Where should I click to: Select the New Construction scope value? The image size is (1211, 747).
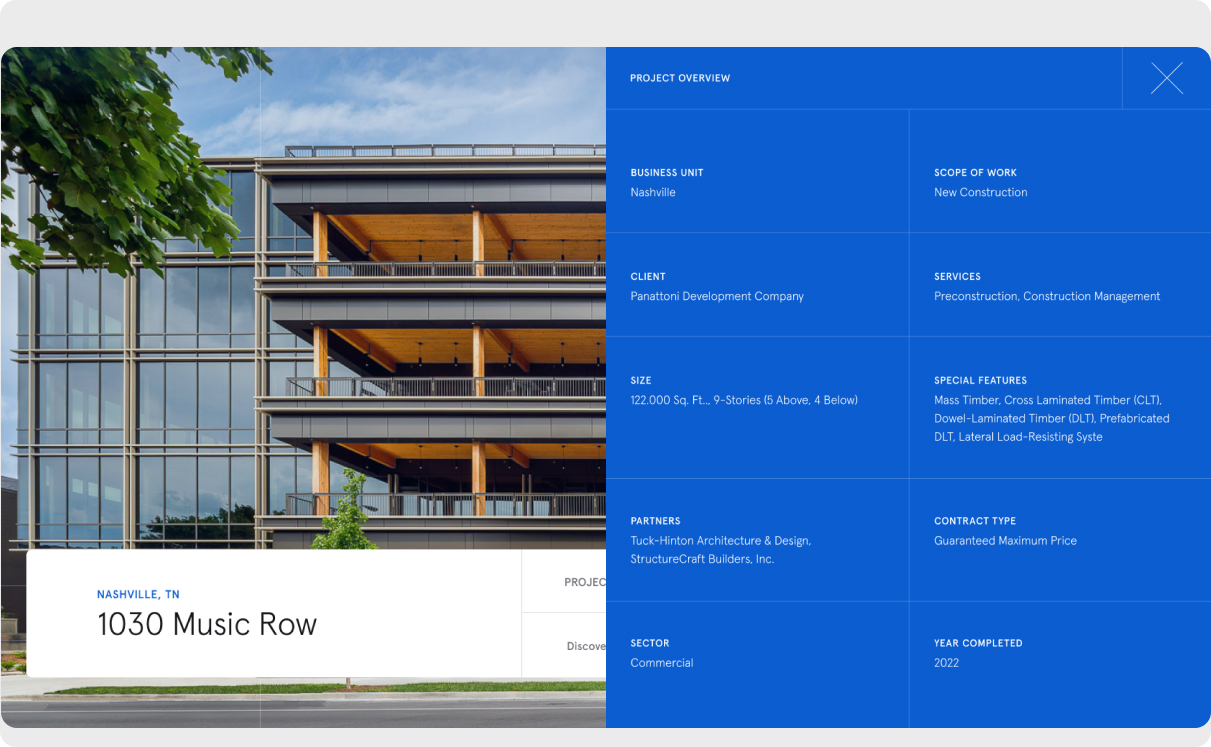coord(980,192)
